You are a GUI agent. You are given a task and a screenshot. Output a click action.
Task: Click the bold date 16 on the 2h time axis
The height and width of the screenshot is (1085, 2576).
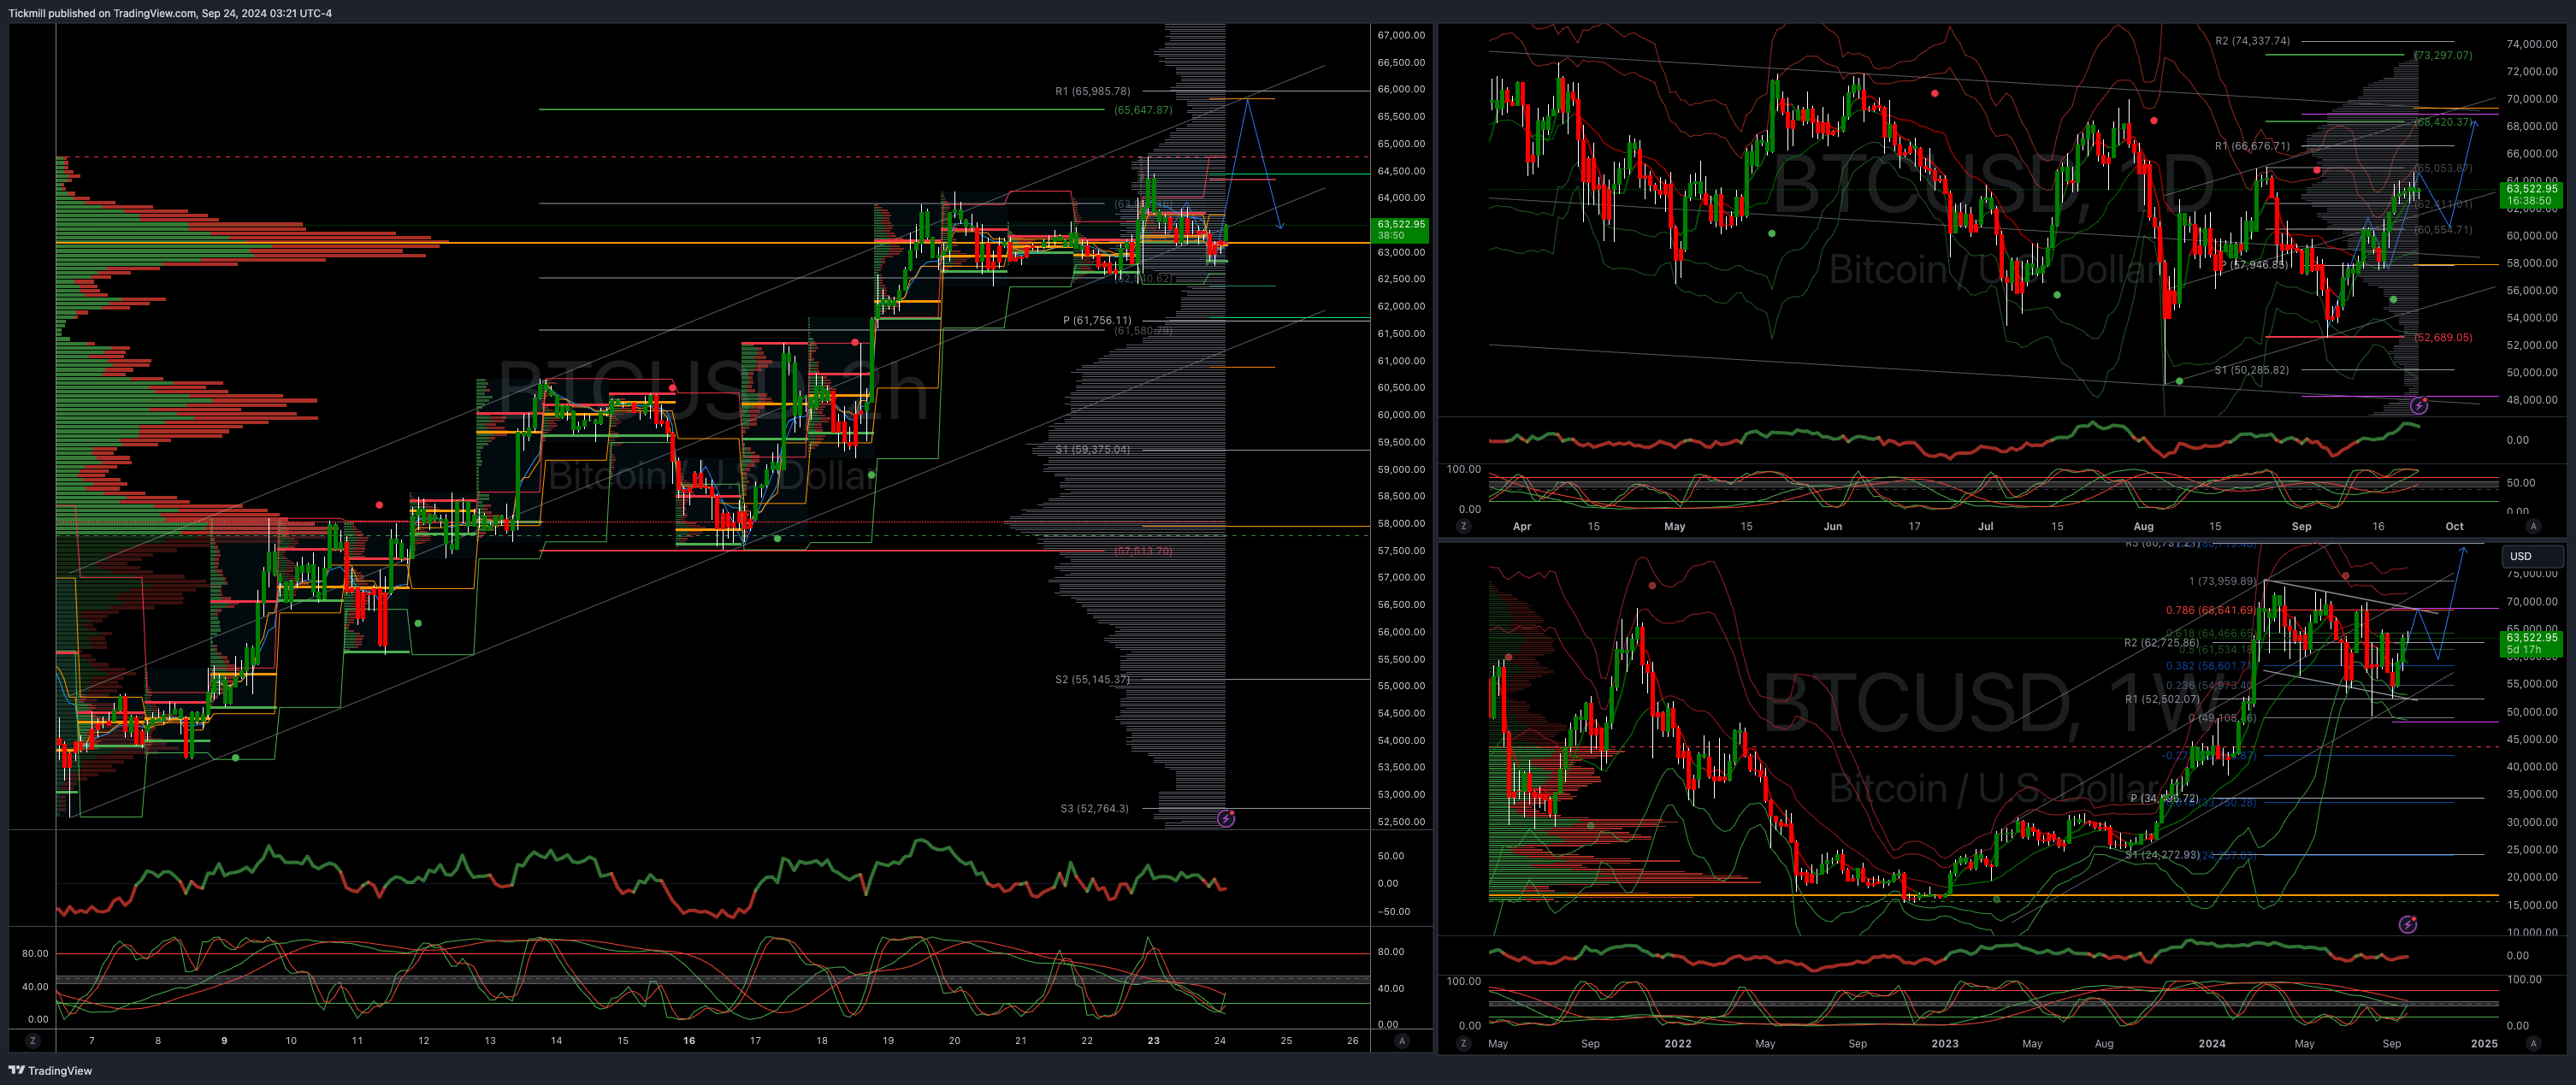tap(689, 1041)
